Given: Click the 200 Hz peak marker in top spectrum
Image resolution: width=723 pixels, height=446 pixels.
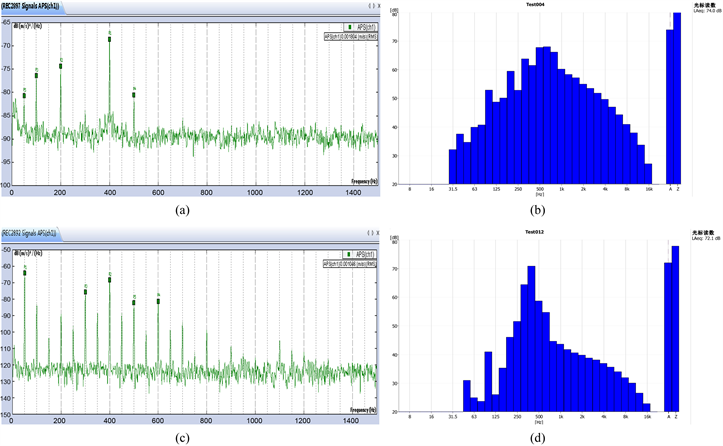Looking at the screenshot, I should (x=61, y=65).
